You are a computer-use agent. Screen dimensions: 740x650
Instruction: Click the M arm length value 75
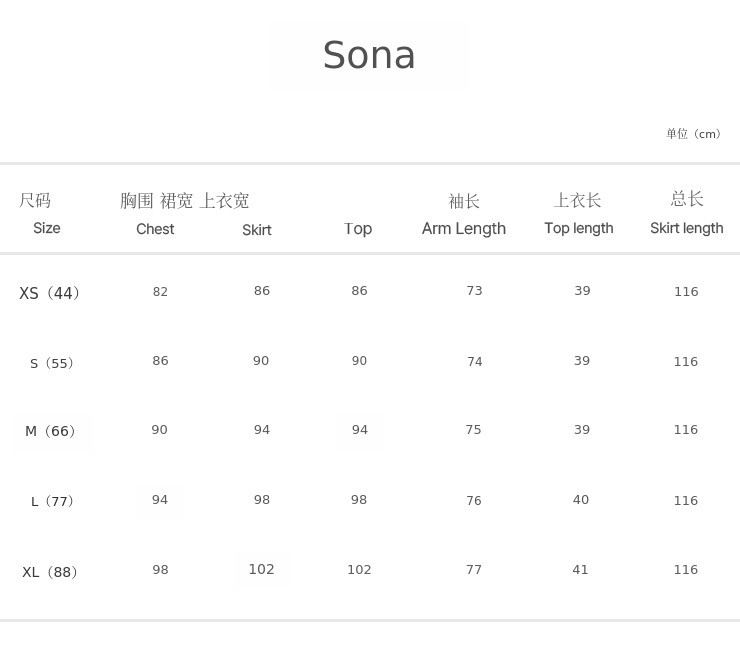tap(473, 430)
